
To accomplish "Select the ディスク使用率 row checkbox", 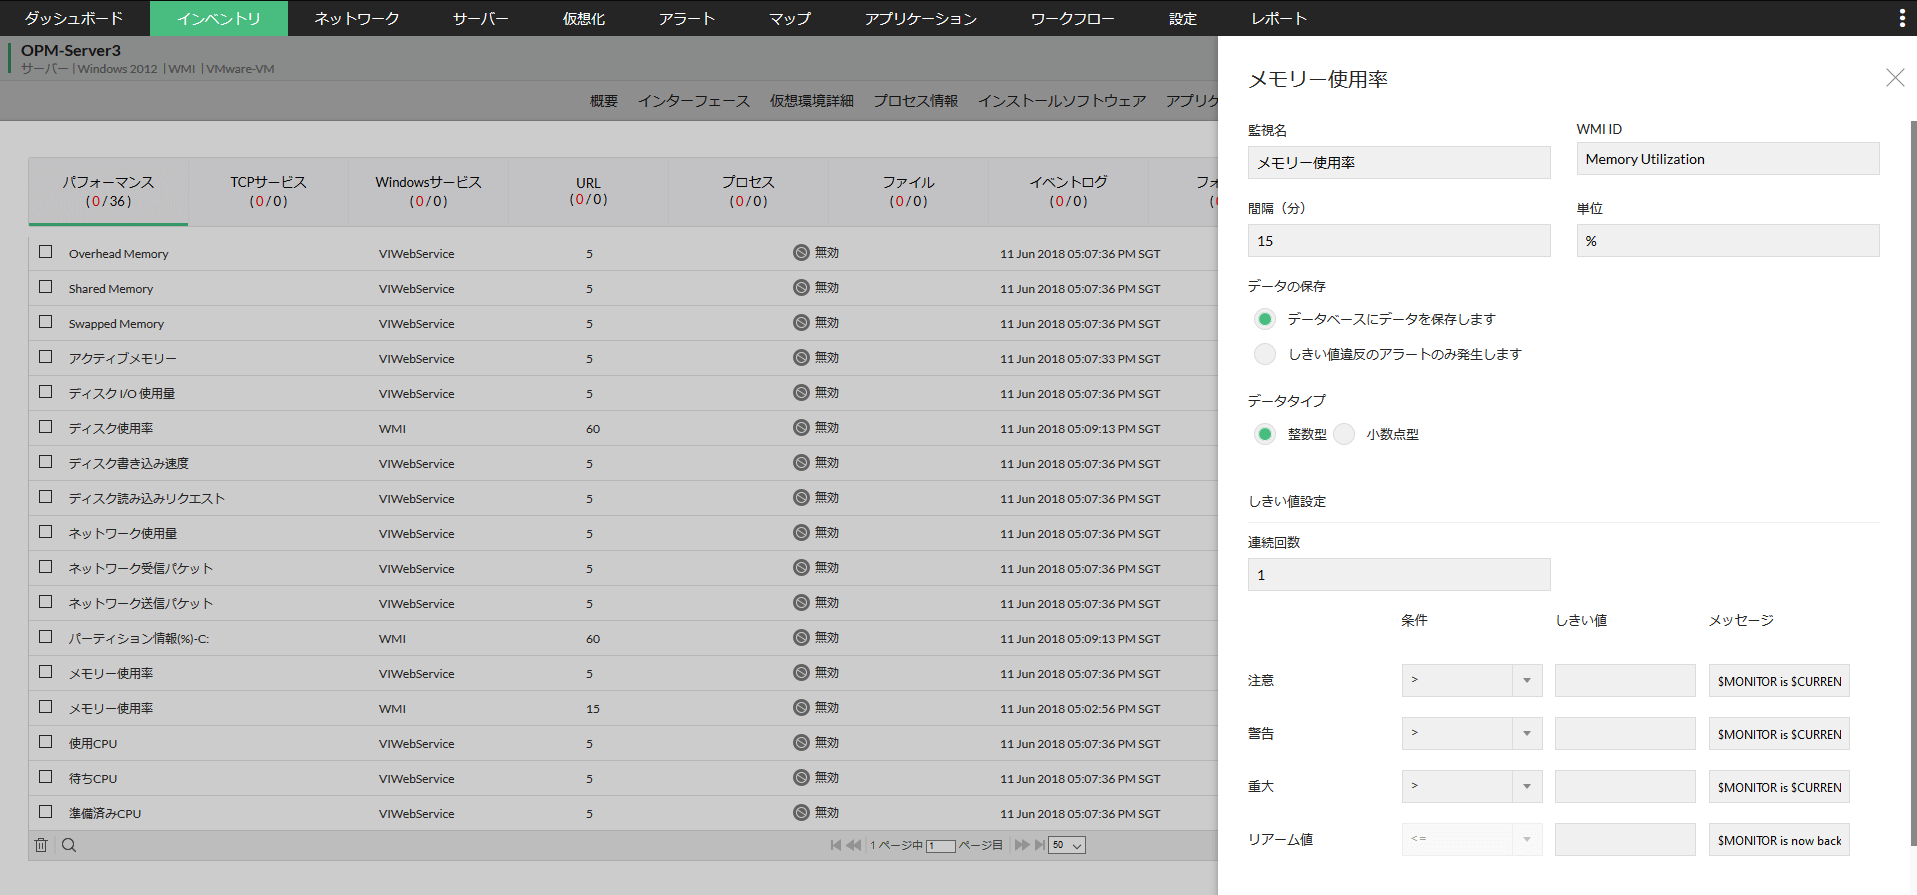I will tap(46, 427).
